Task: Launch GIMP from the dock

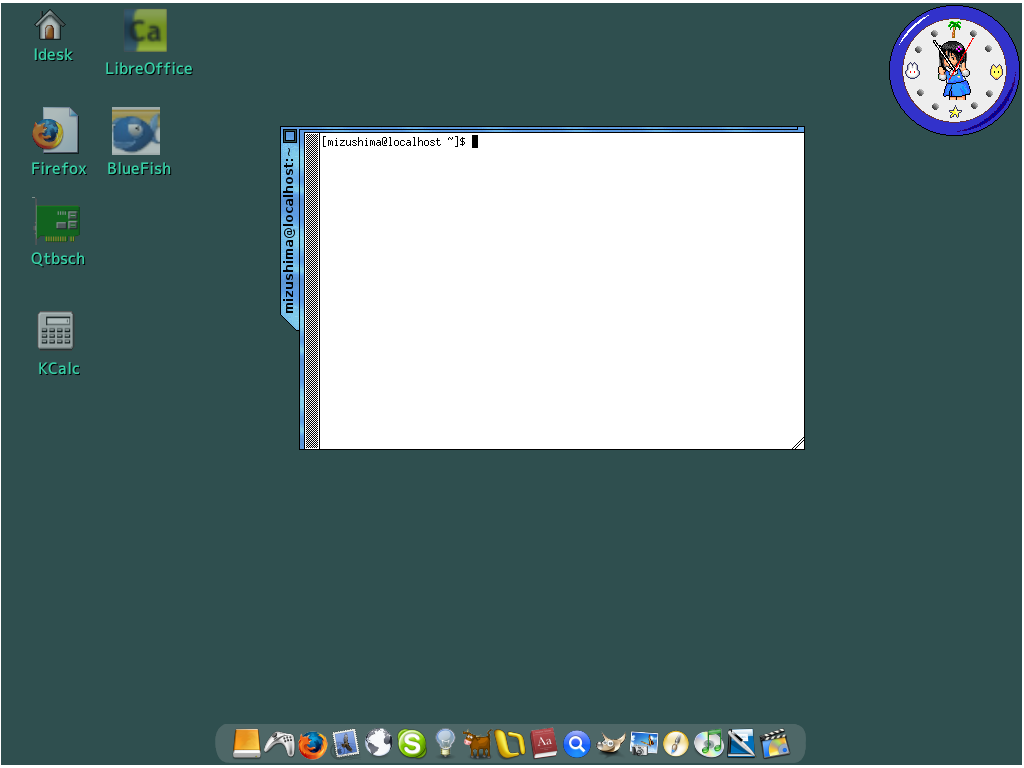Action: pos(610,744)
